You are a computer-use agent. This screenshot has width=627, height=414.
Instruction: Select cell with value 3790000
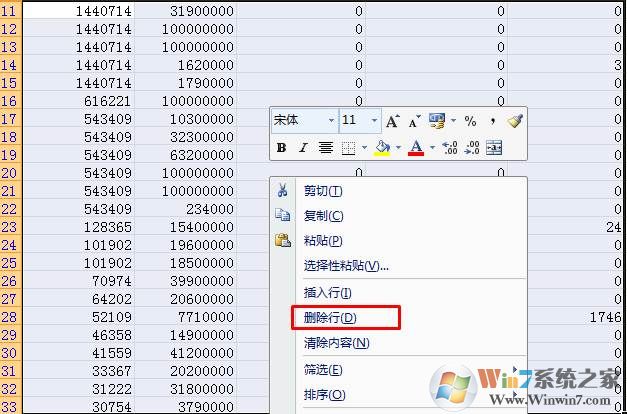coord(186,407)
